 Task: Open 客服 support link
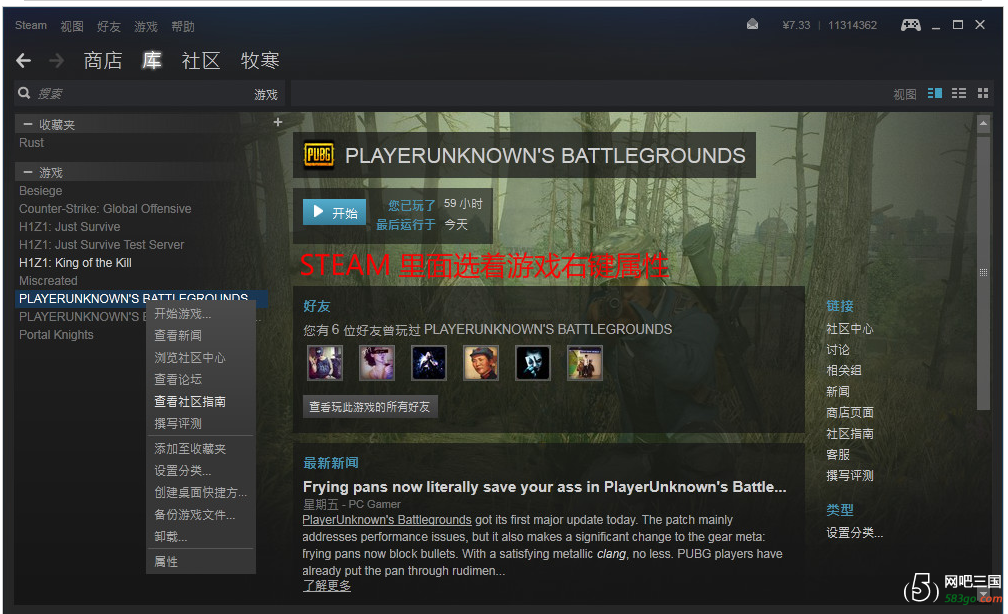838,455
